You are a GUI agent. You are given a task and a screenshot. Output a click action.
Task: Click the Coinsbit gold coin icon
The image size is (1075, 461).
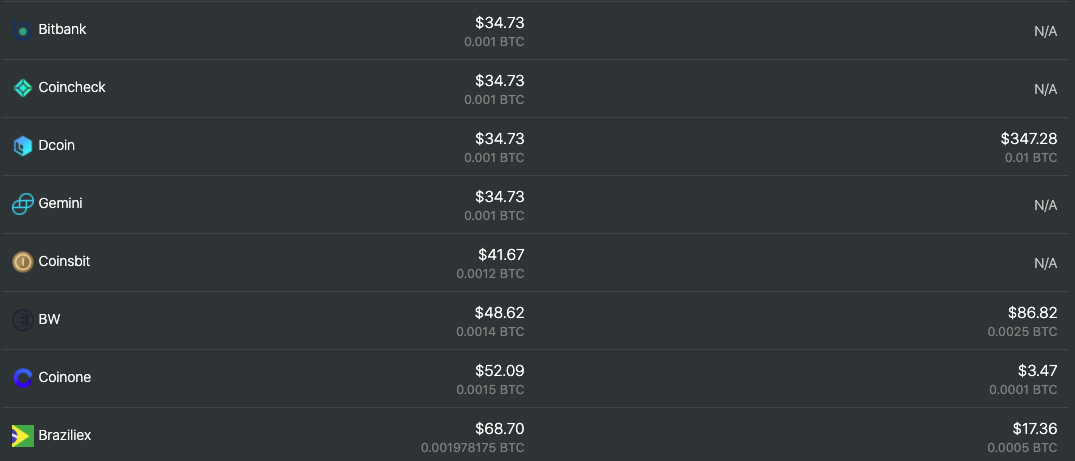tap(22, 262)
